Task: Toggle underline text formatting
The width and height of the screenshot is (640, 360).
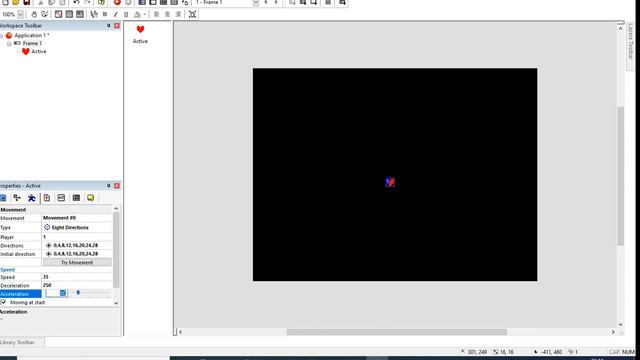Action: click(126, 14)
